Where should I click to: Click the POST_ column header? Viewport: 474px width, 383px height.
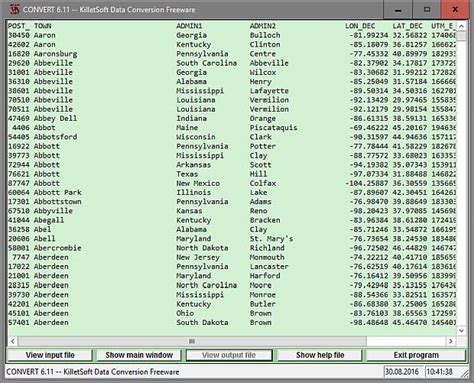click(x=18, y=26)
